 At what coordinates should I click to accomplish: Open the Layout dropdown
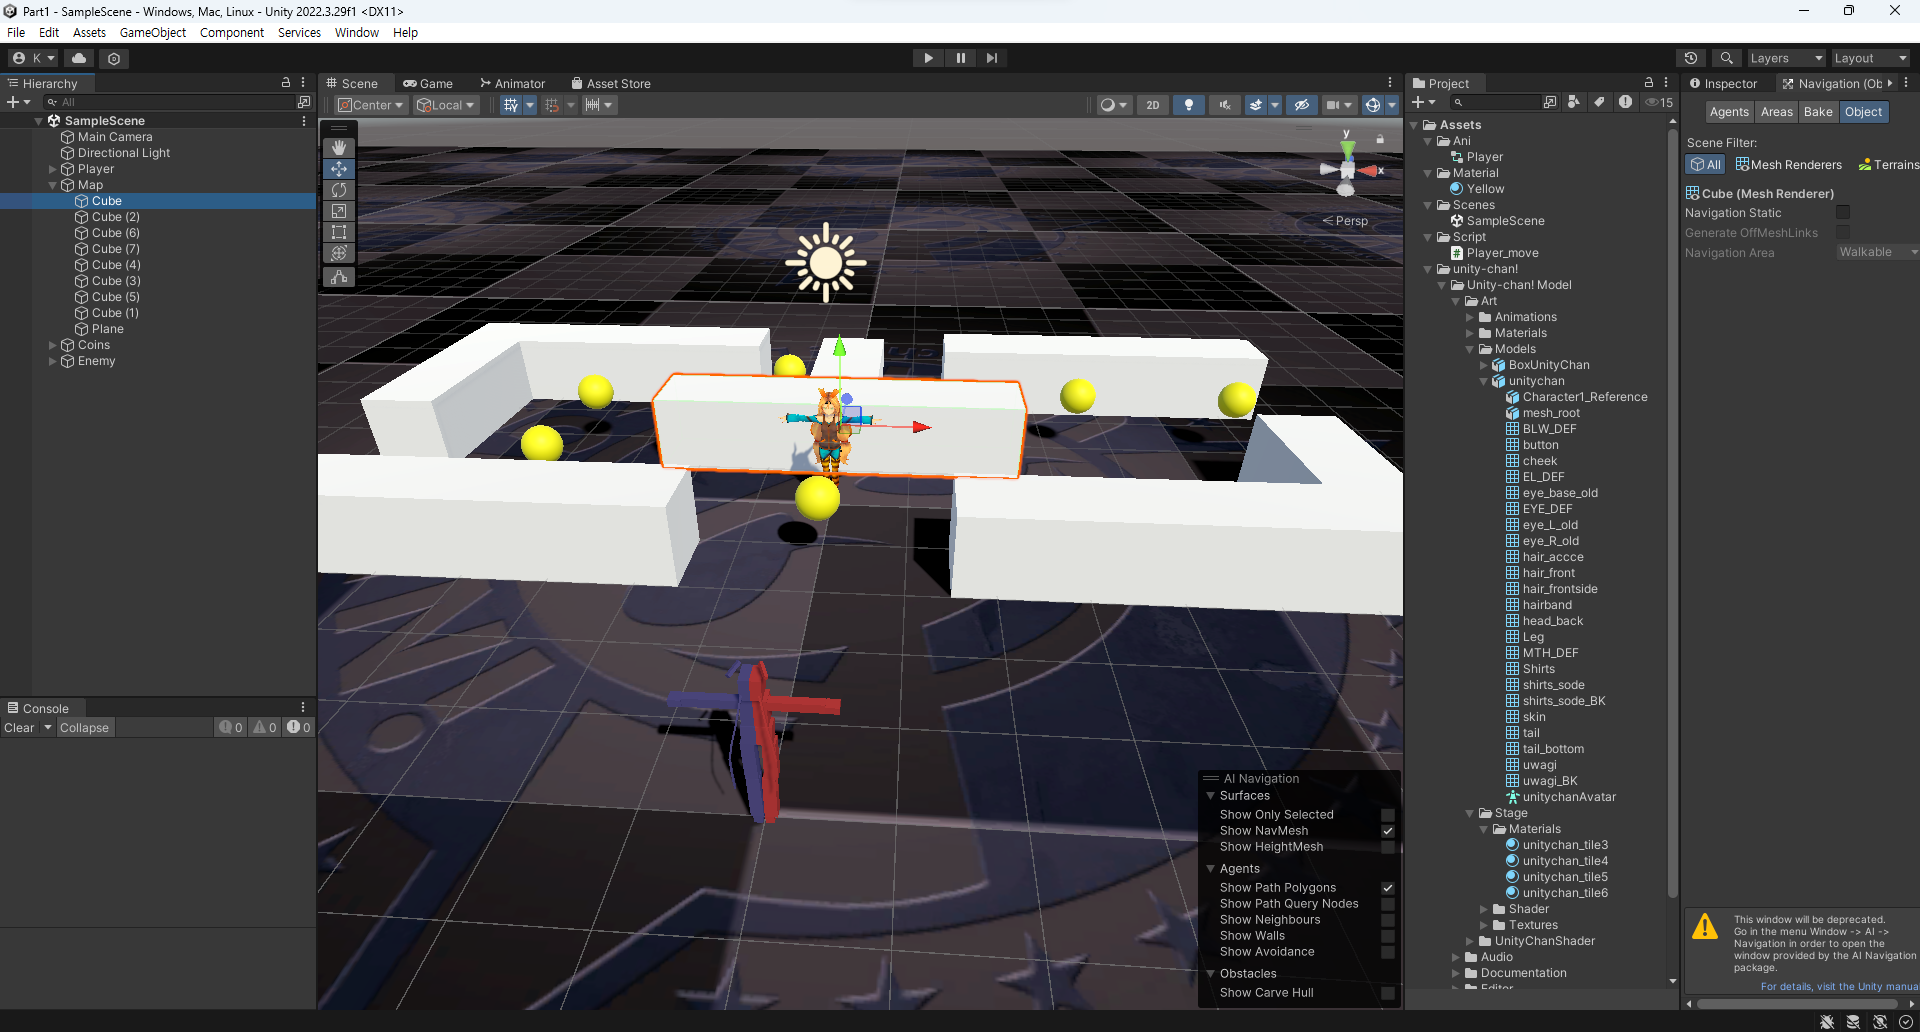(x=1870, y=58)
